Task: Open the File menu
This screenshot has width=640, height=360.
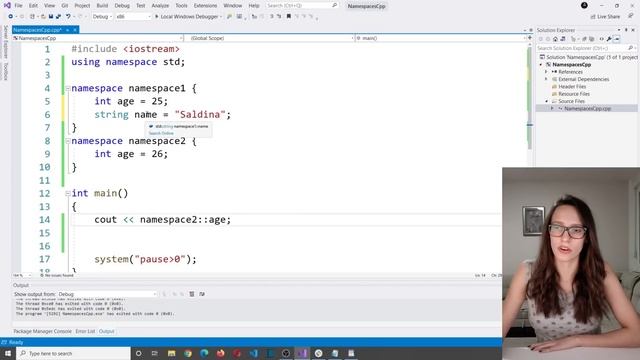Action: pyautogui.click(x=18, y=6)
